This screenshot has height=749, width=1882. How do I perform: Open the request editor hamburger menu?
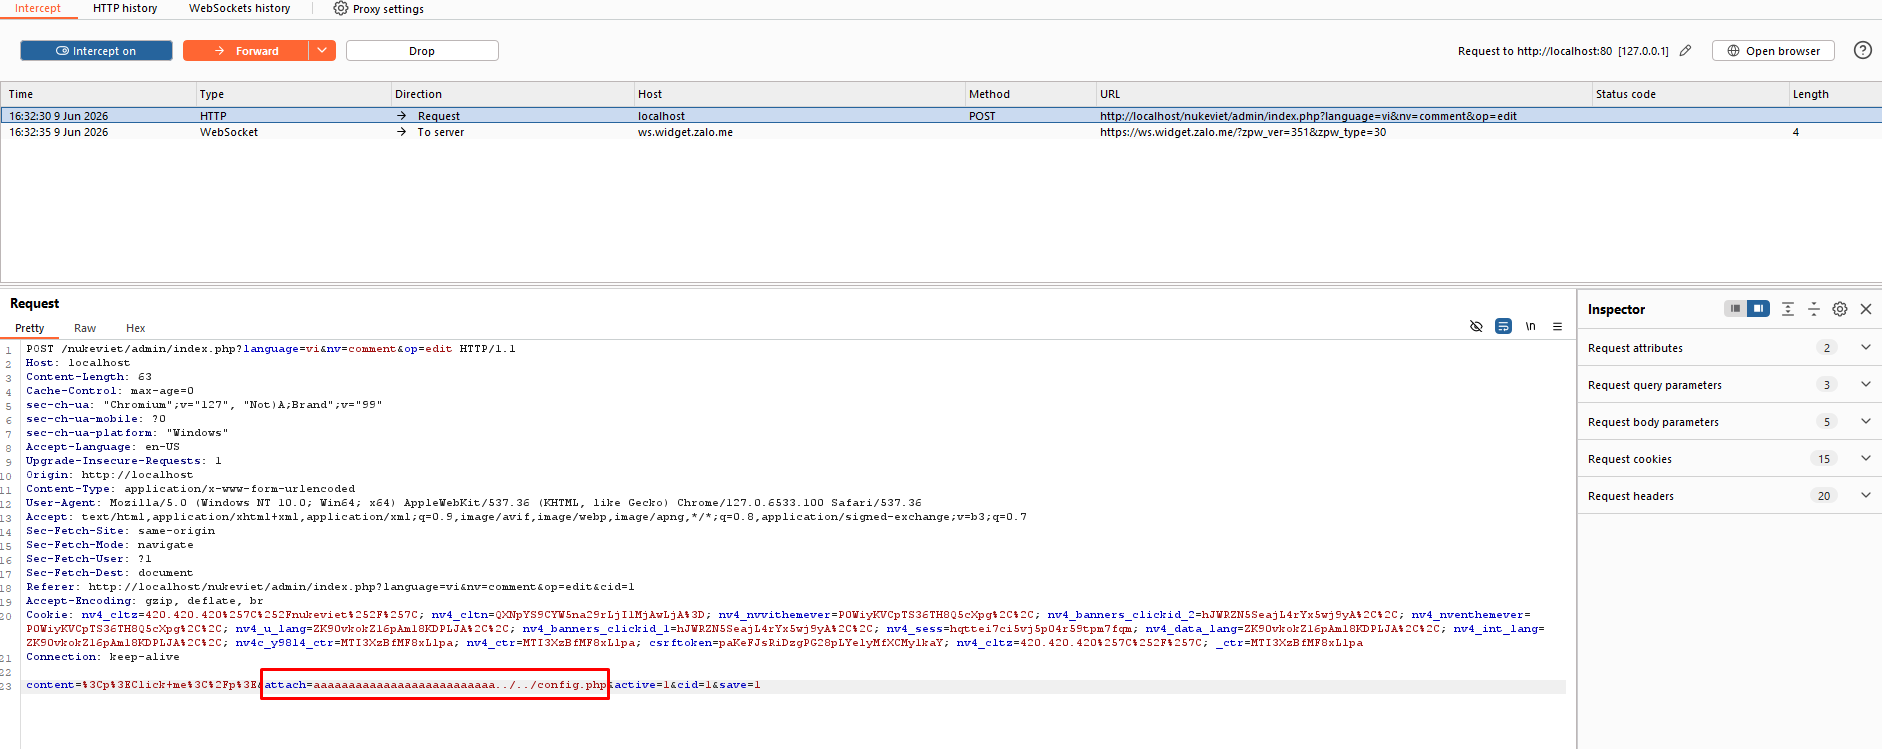click(x=1557, y=326)
